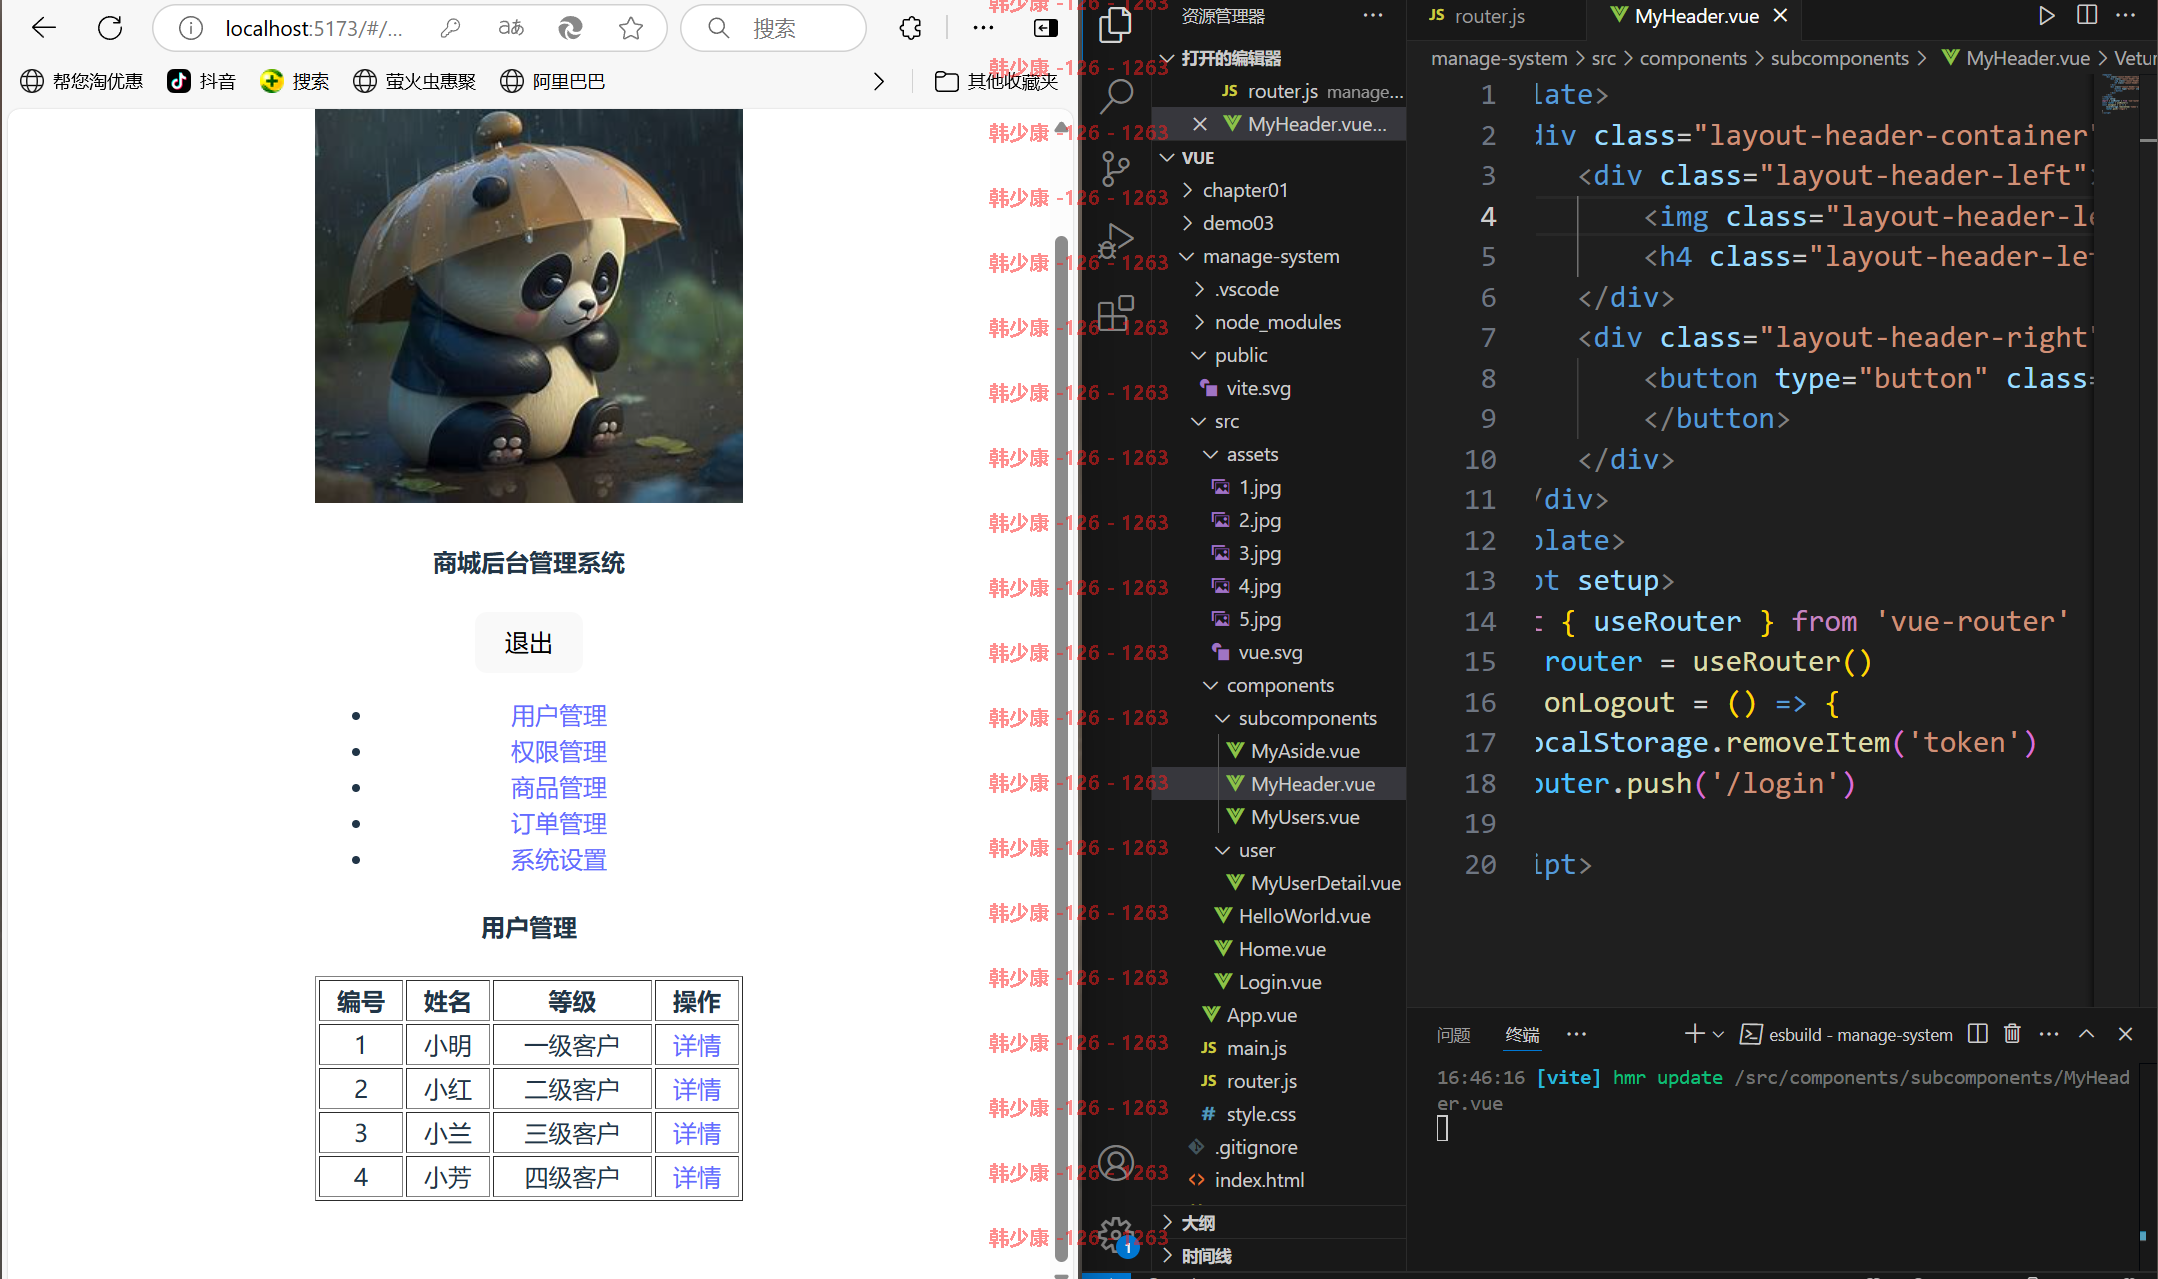
Task: Show more panel tabs ellipsis
Action: pos(1577,1034)
